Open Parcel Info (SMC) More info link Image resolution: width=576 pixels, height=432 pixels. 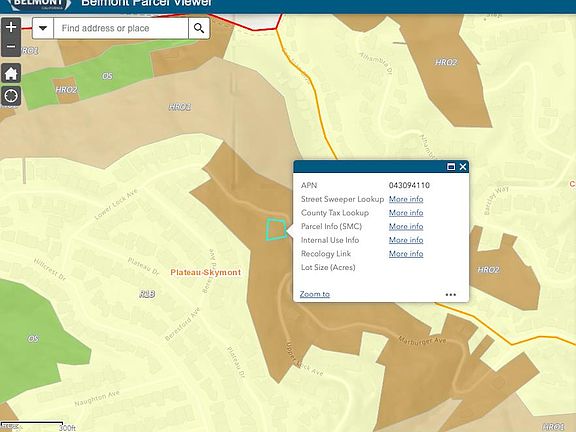[x=406, y=226]
